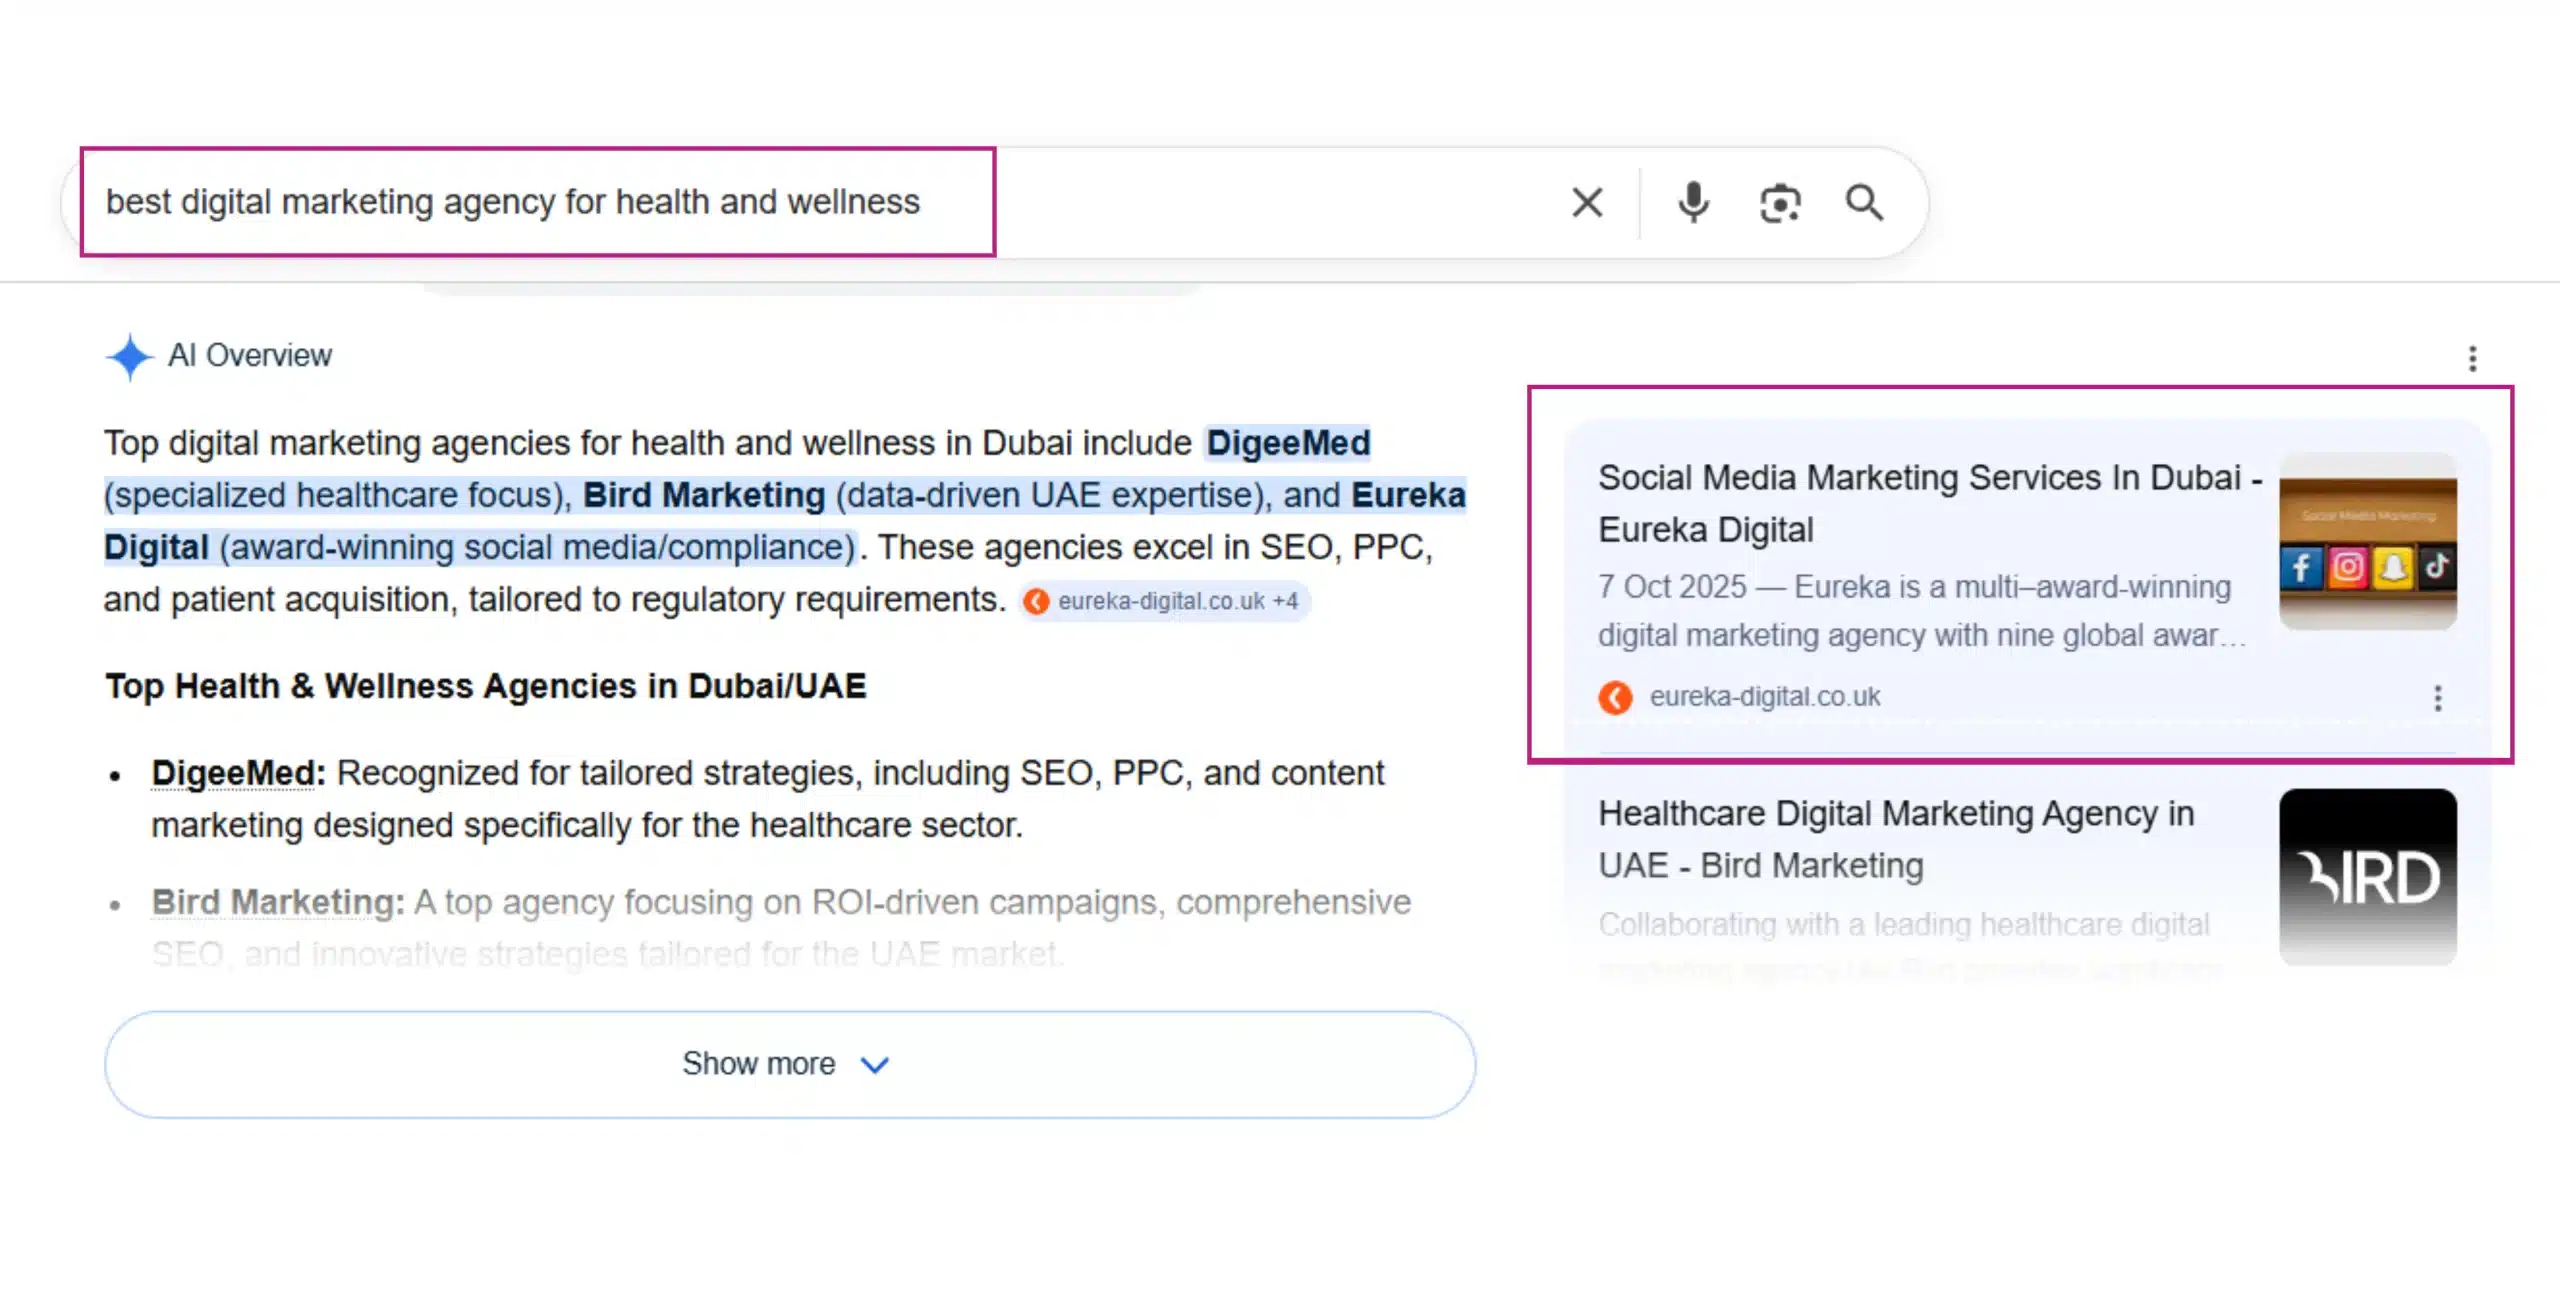2560x1306 pixels.
Task: Click the social media icons thumbnail image
Action: [2367, 541]
